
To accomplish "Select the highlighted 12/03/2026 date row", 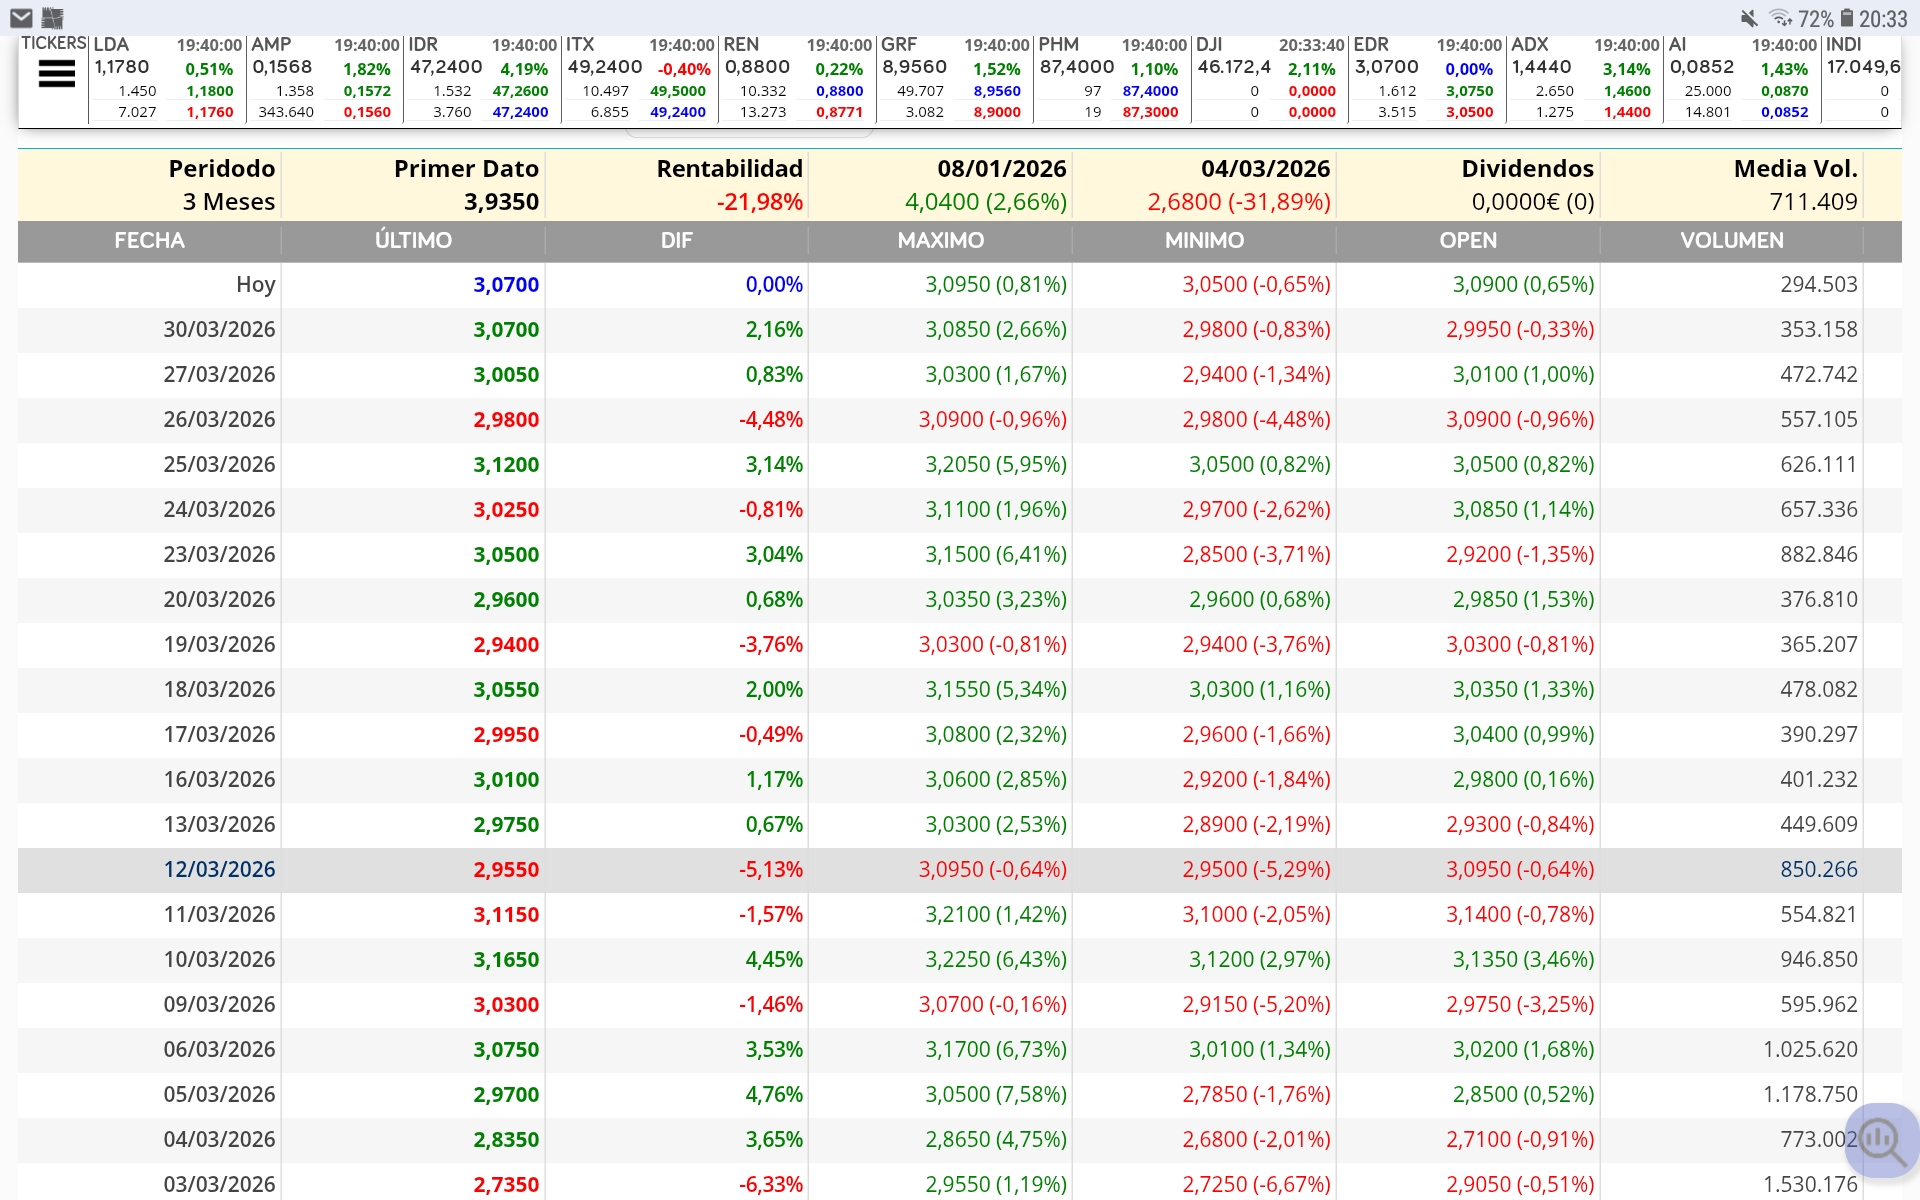I will 960,870.
